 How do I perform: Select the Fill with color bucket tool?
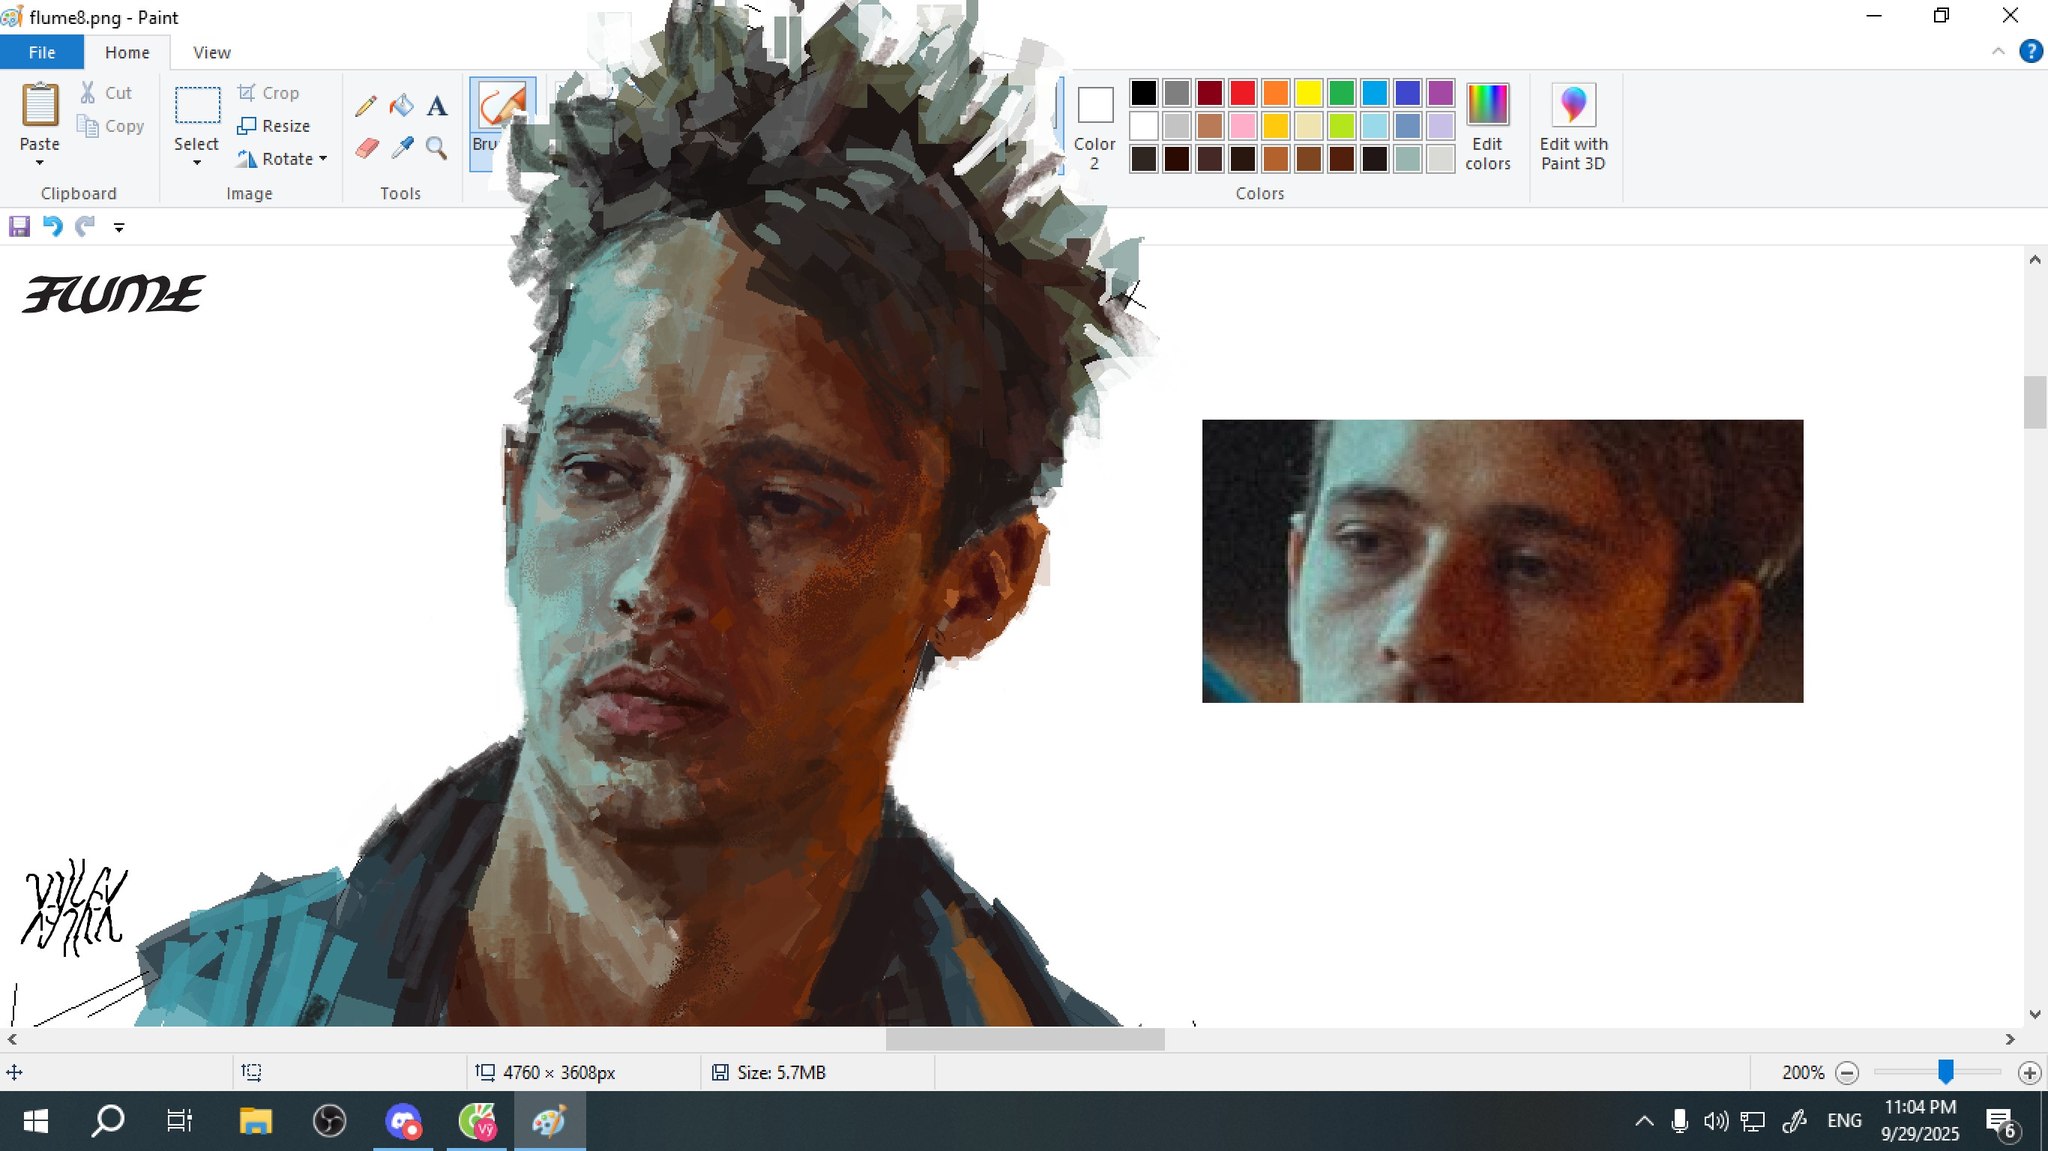pyautogui.click(x=402, y=105)
